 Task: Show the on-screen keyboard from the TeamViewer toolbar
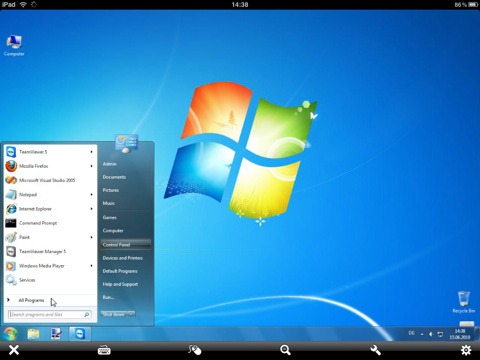click(104, 350)
